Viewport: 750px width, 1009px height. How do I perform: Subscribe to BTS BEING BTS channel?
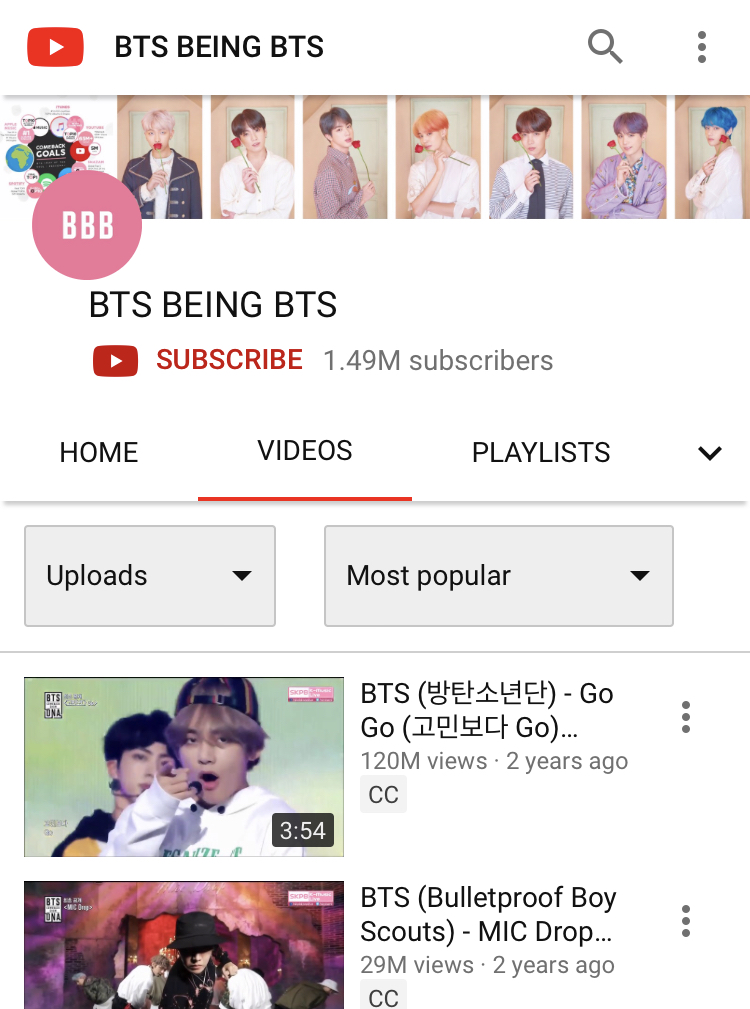click(x=229, y=360)
